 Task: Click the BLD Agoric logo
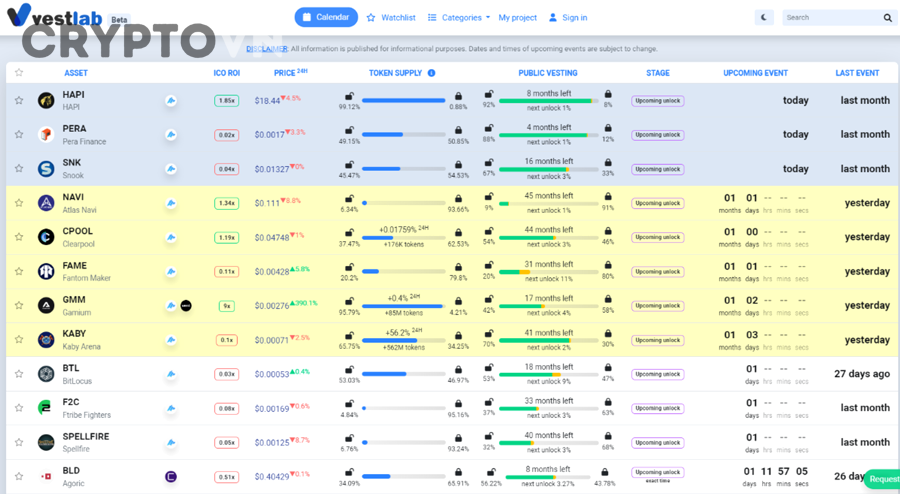pyautogui.click(x=46, y=476)
